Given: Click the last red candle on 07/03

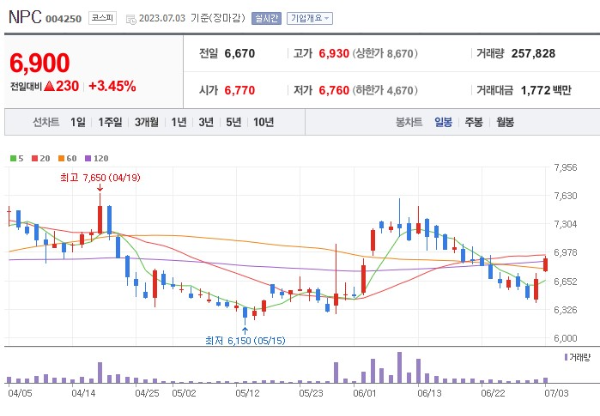Looking at the screenshot, I should [545, 264].
